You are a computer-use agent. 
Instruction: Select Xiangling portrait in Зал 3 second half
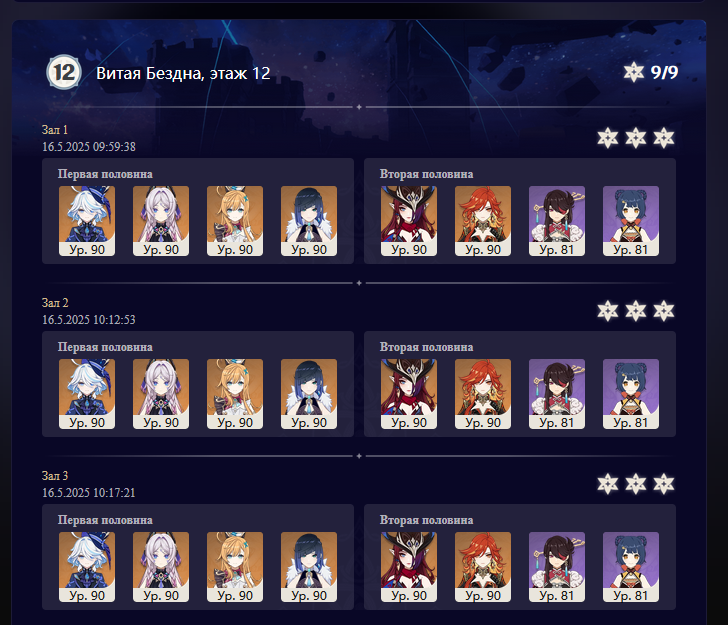point(630,567)
